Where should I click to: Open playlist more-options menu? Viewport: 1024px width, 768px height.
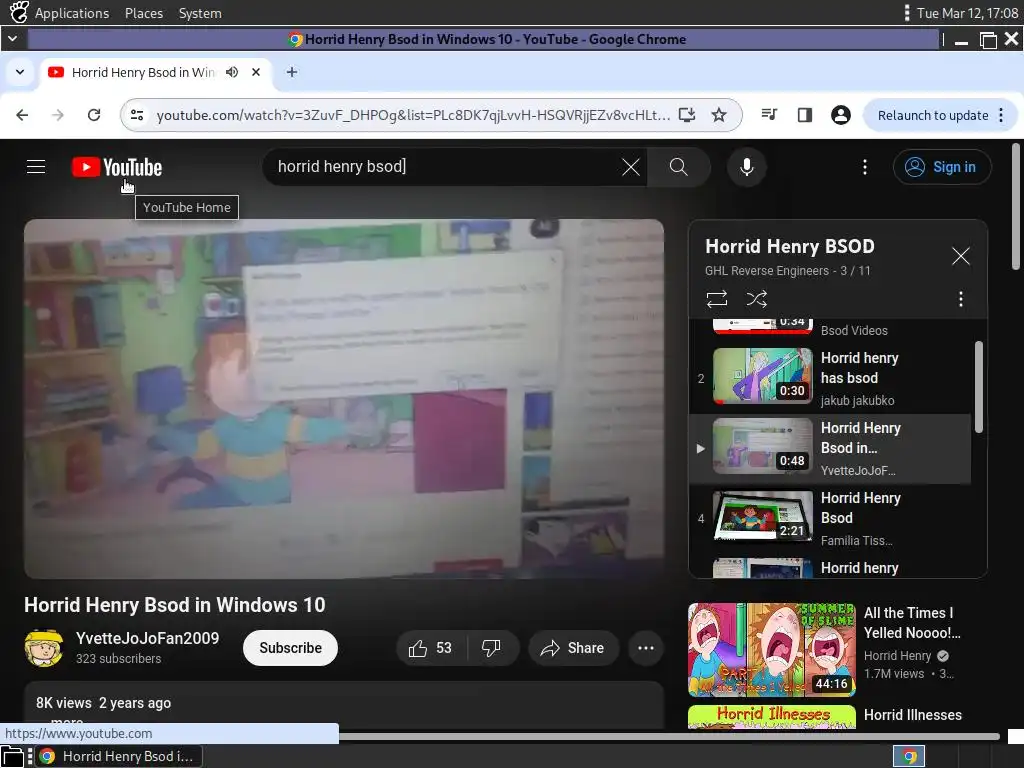[960, 299]
